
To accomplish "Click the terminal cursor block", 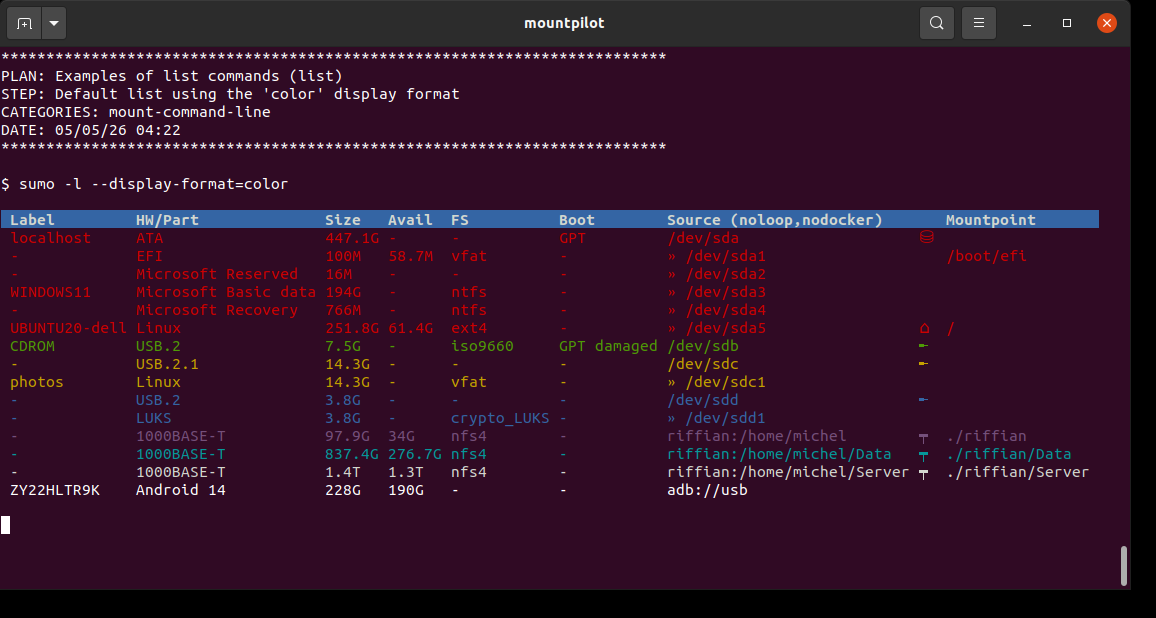I will tap(5, 525).
